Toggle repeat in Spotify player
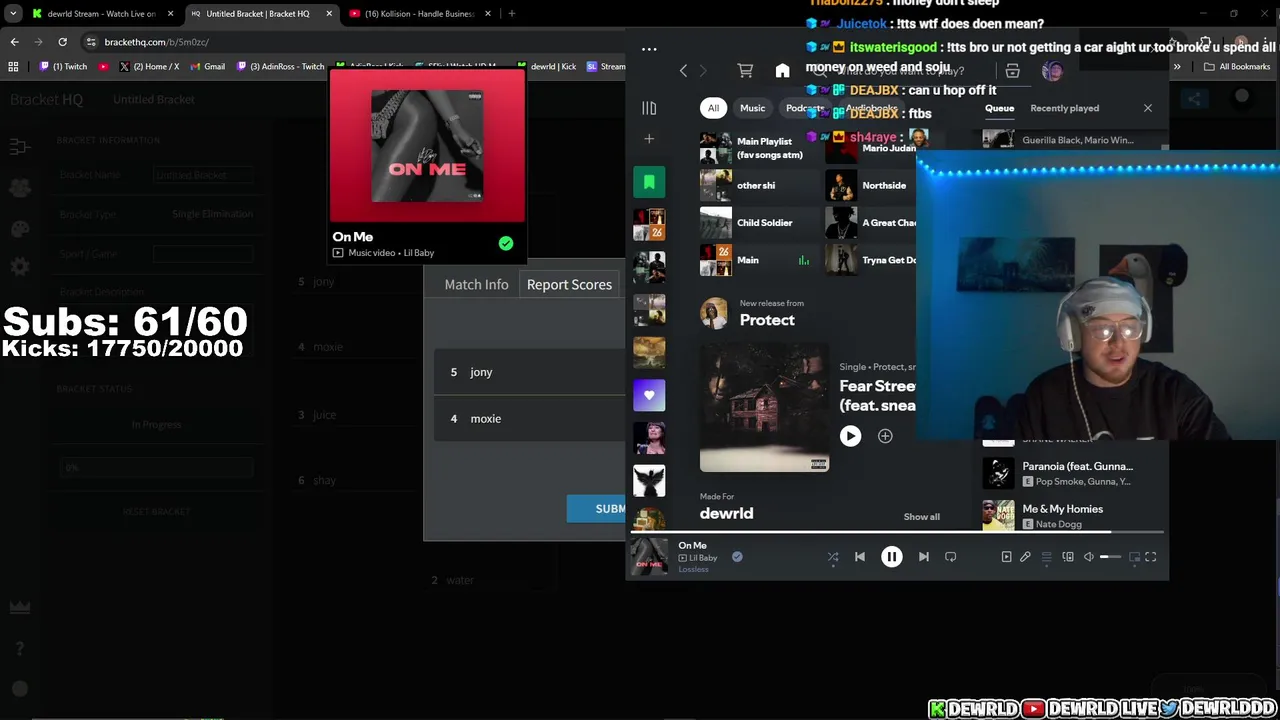Viewport: 1280px width, 720px height. point(951,557)
